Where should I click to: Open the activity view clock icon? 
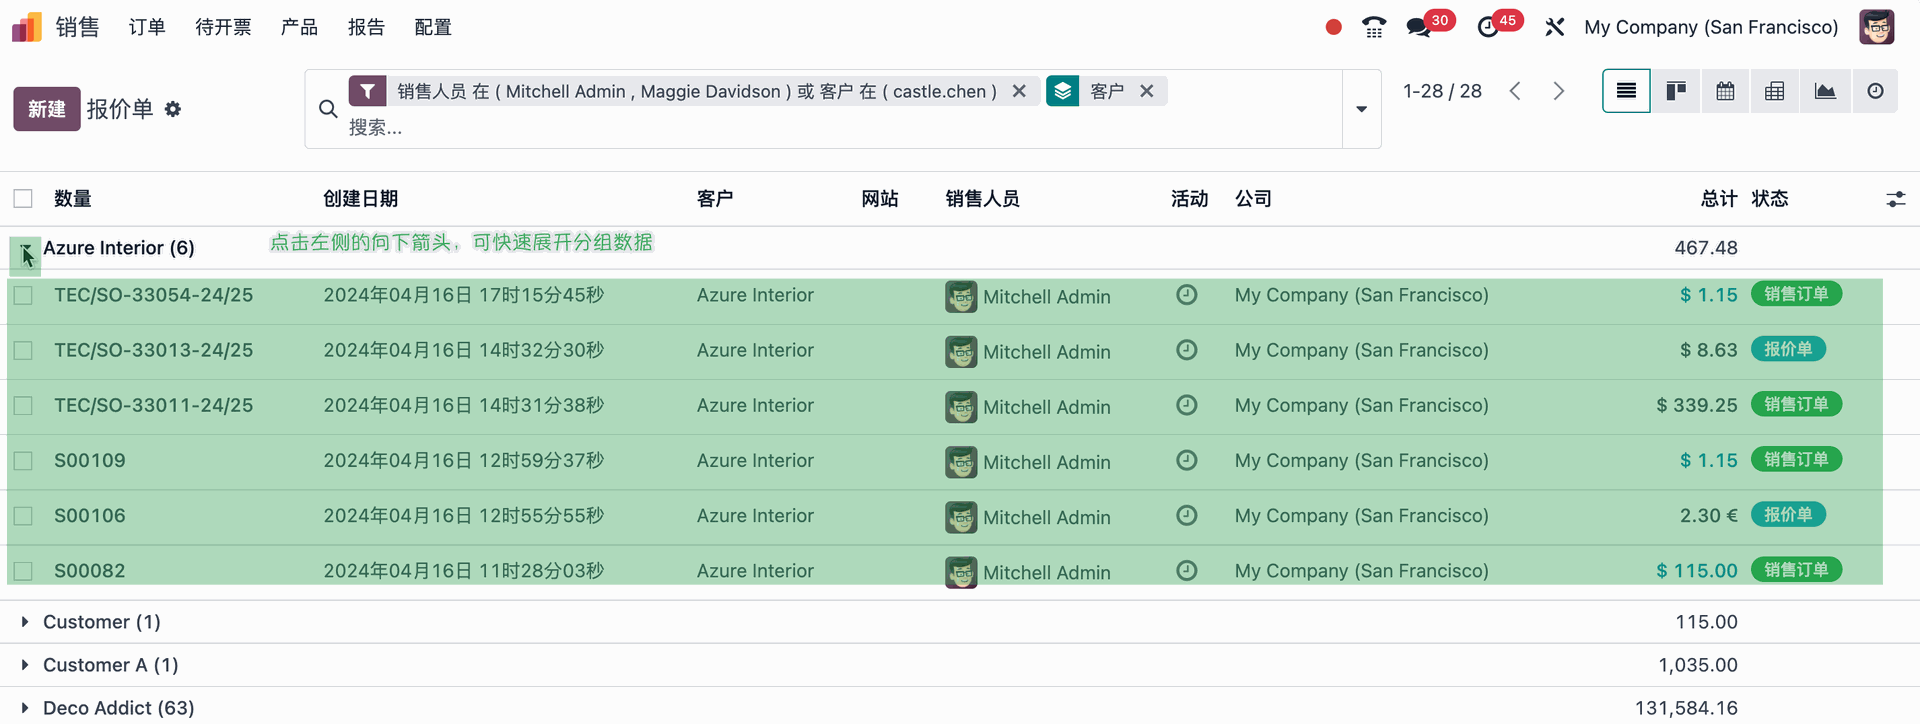pyautogui.click(x=1875, y=92)
